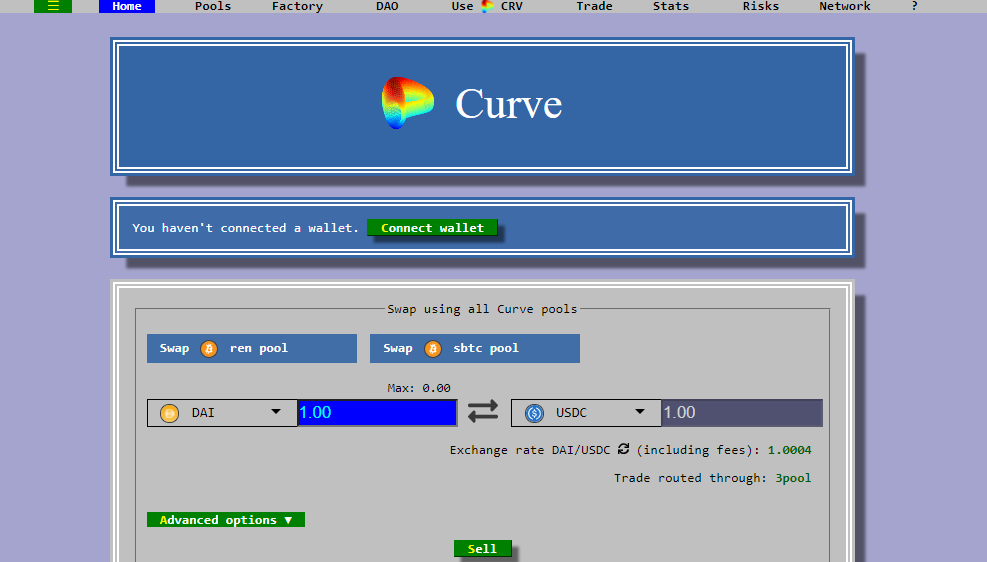The height and width of the screenshot is (562, 987).
Task: Open the Pools menu item
Action: 213,6
